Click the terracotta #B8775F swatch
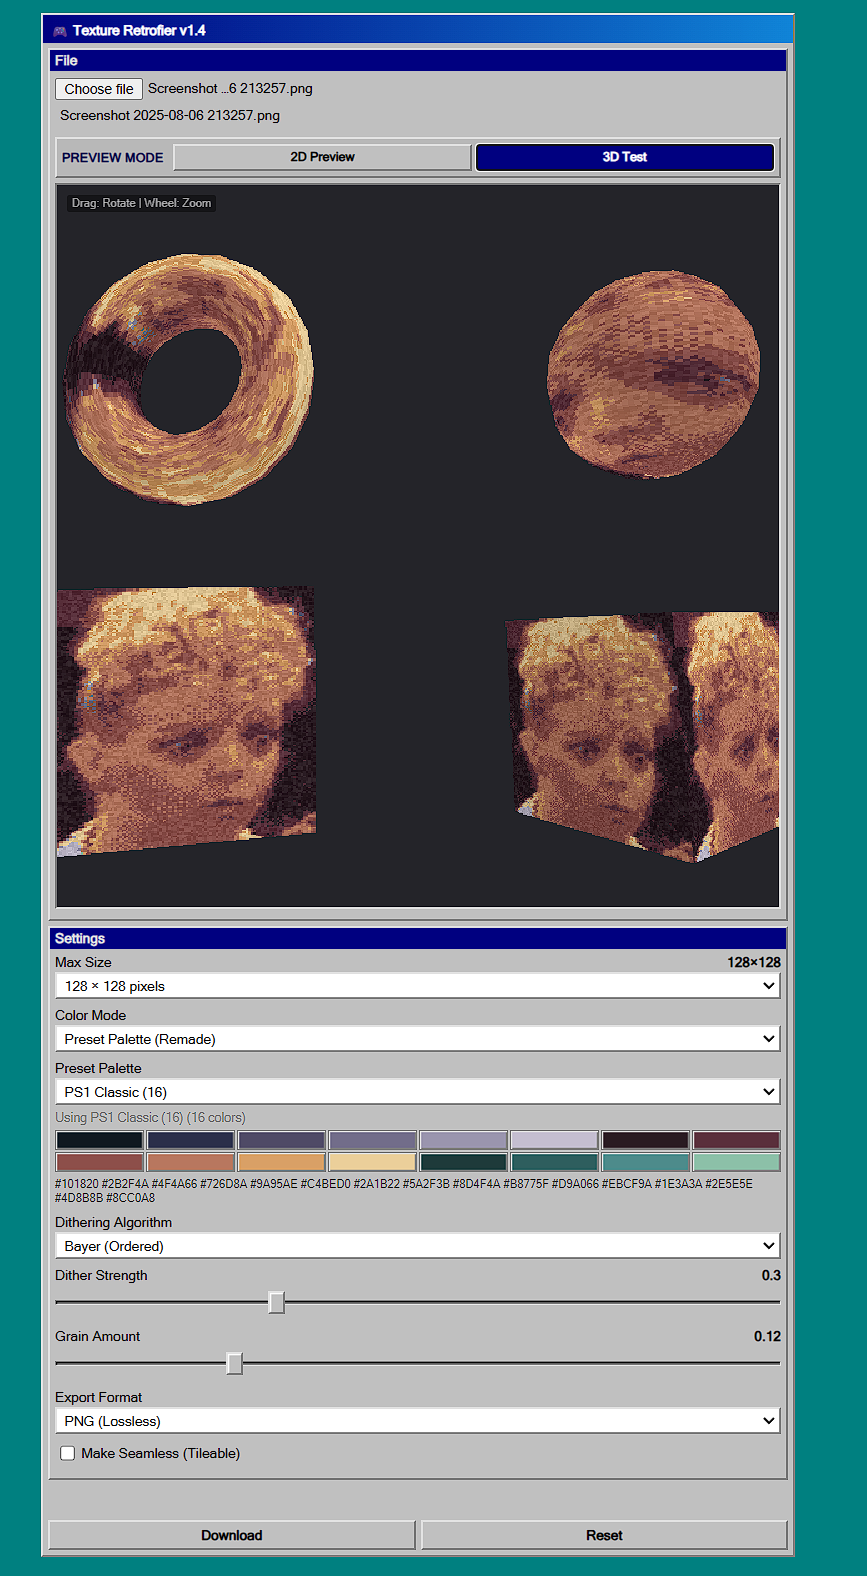Image resolution: width=867 pixels, height=1576 pixels. coord(191,1162)
